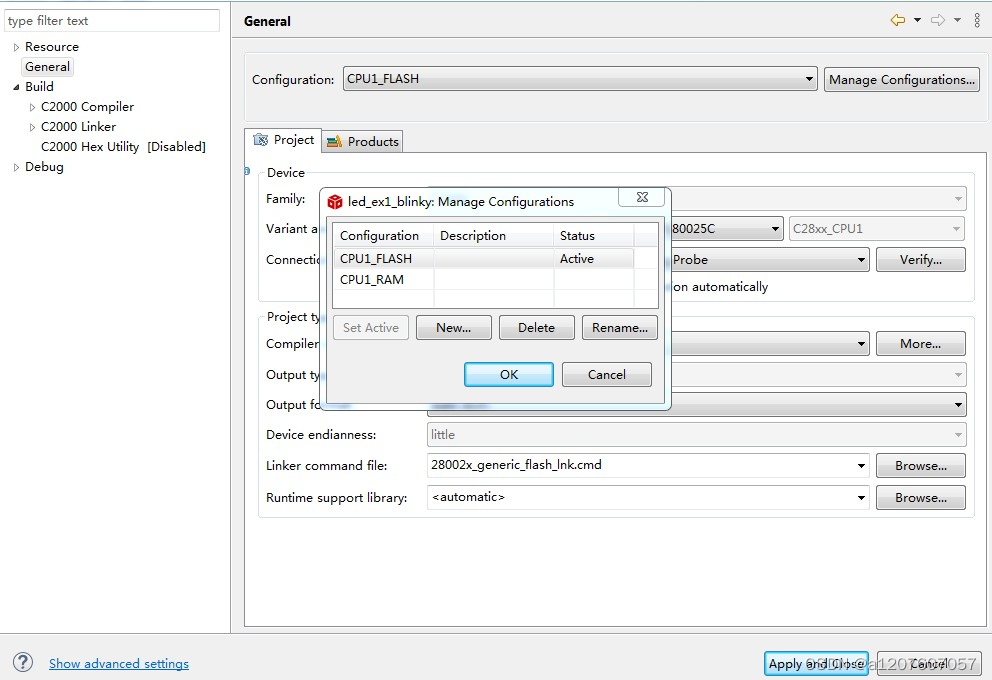Browse for the Runtime support library
Screen dimensions: 992x680
(921, 498)
